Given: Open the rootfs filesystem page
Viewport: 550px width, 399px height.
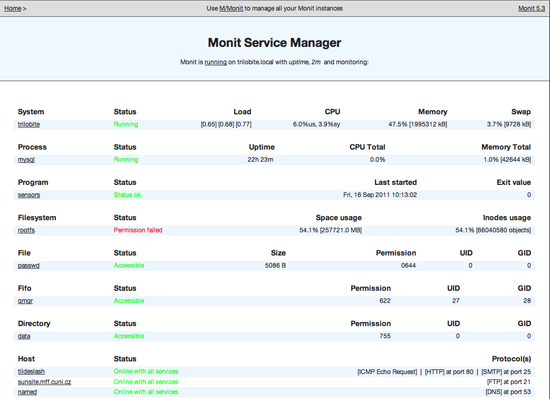Looking at the screenshot, I should 26,230.
